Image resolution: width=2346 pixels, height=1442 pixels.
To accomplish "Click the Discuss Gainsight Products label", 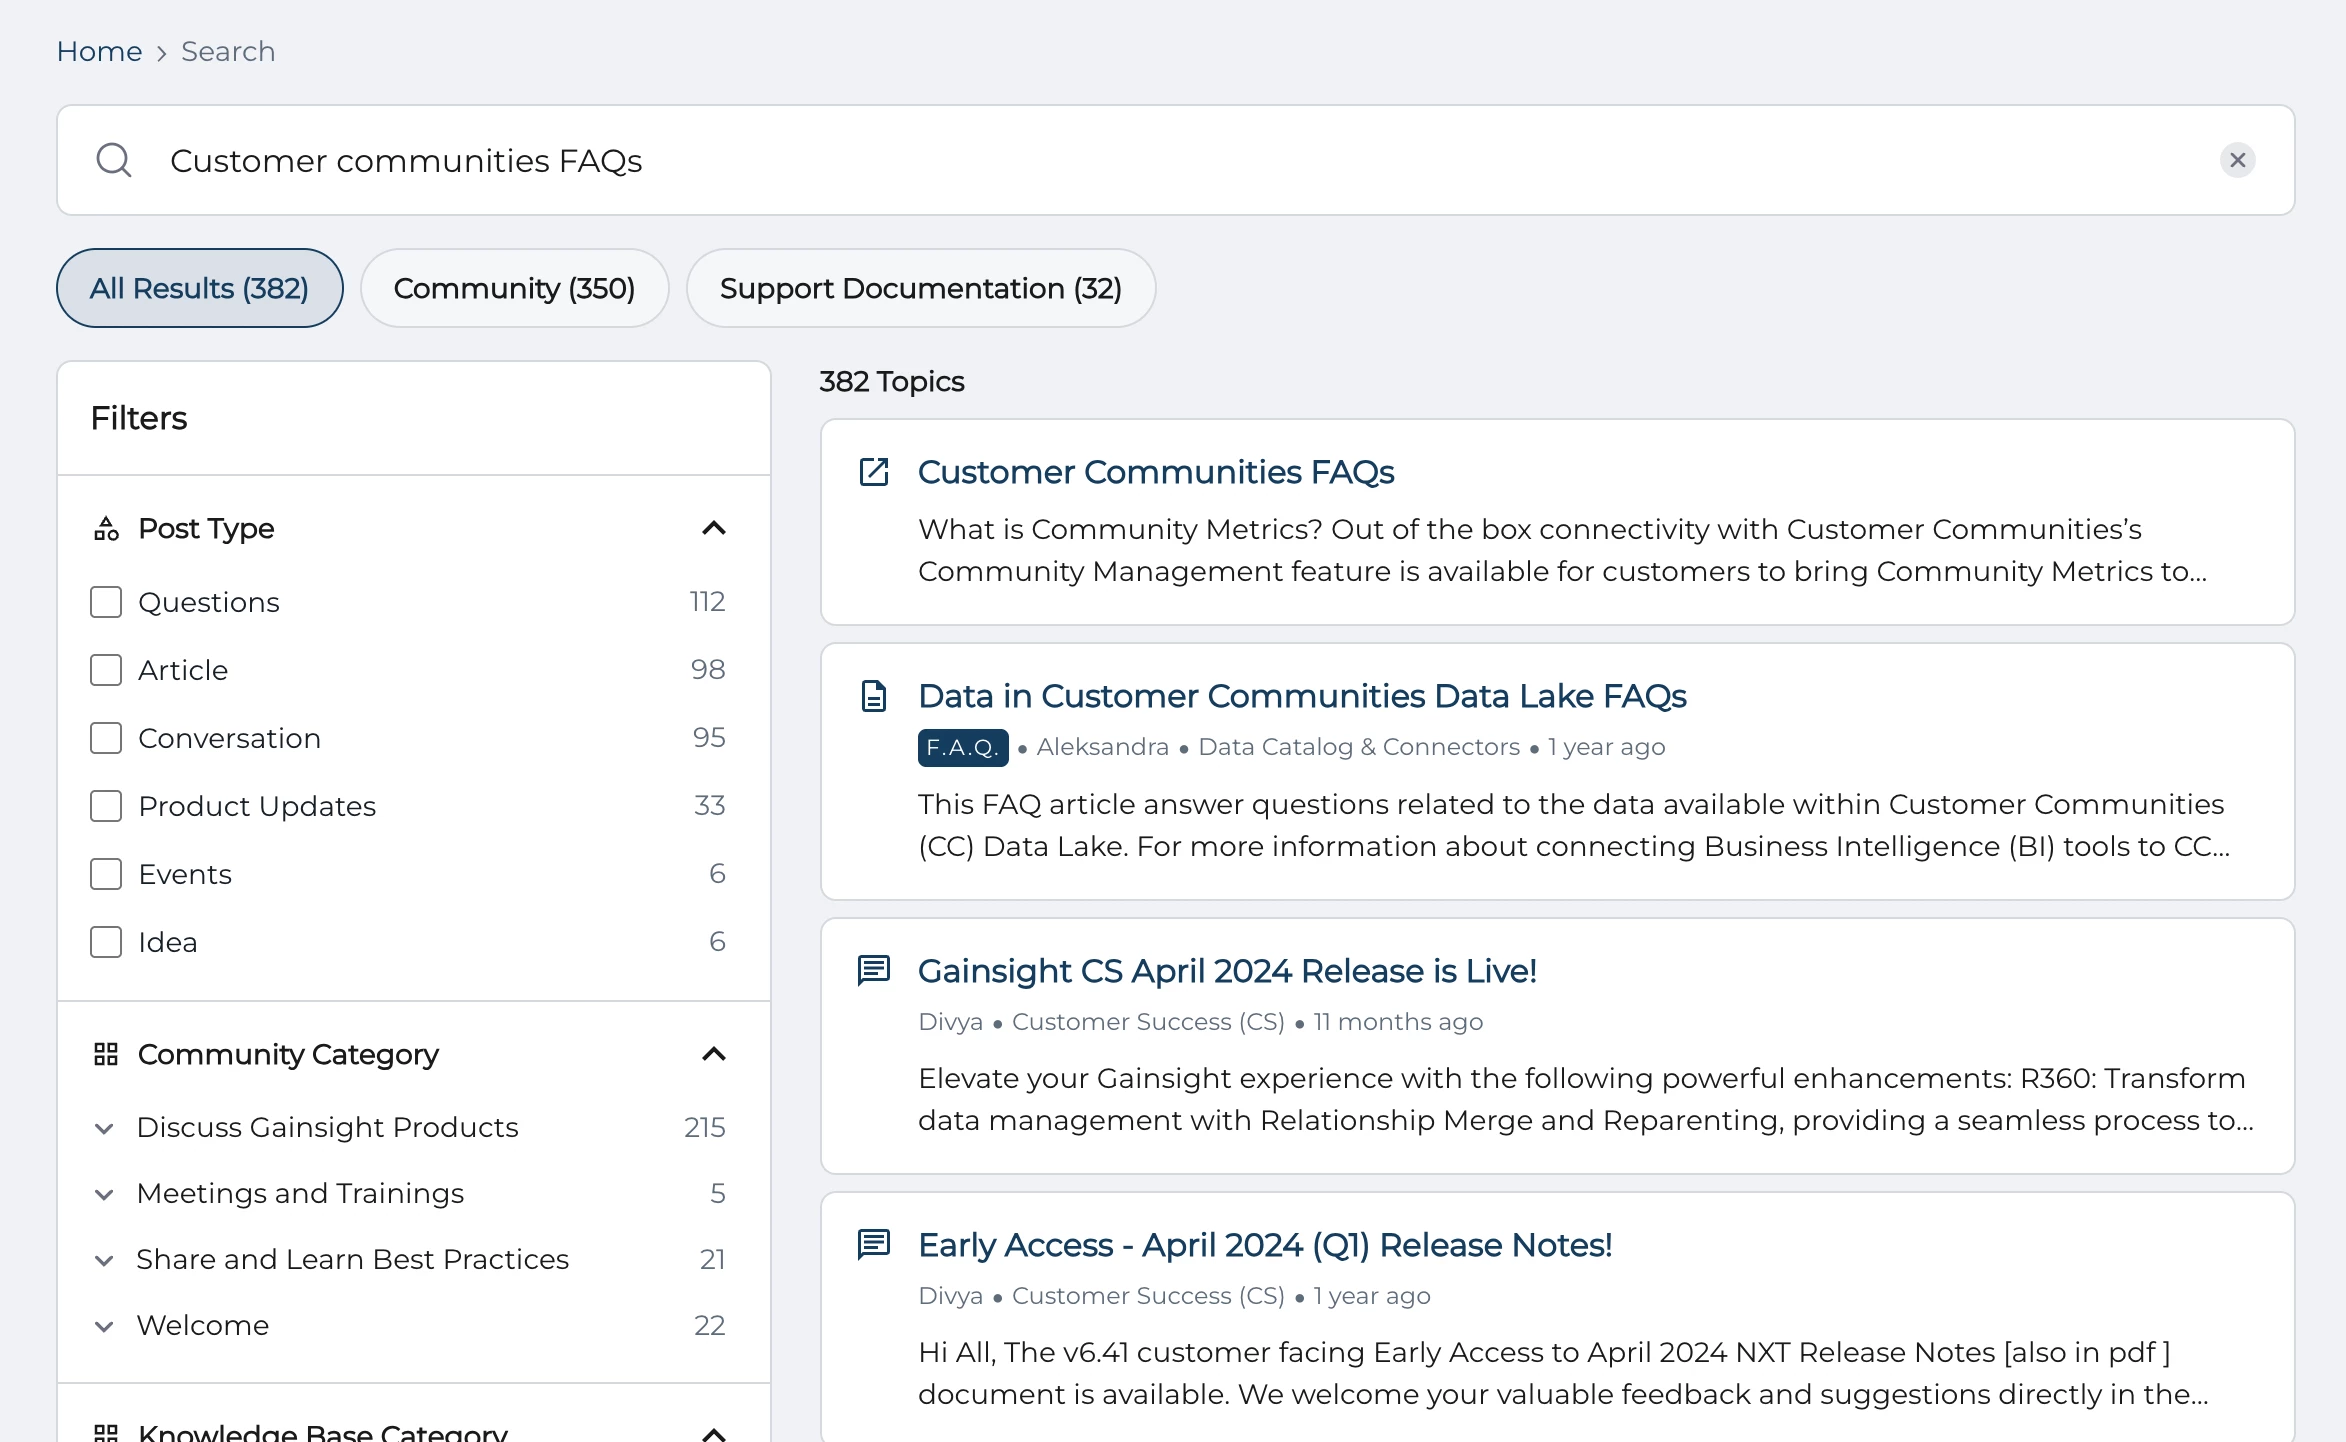I will pos(327,1128).
